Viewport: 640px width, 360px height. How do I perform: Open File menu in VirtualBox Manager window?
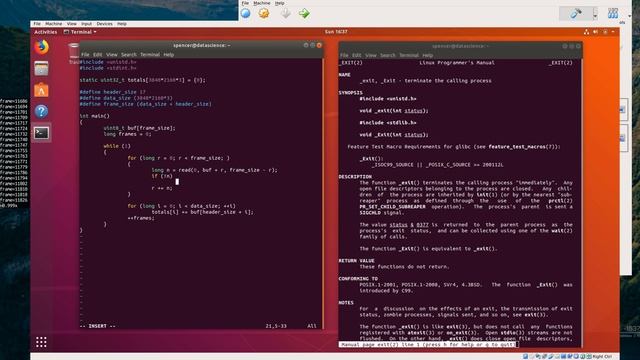(x=245, y=3)
